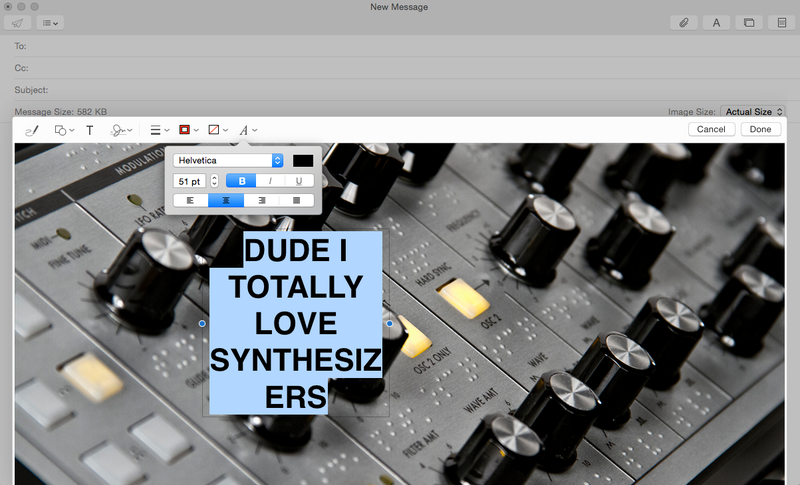Click the font size stepper arrows

point(214,181)
